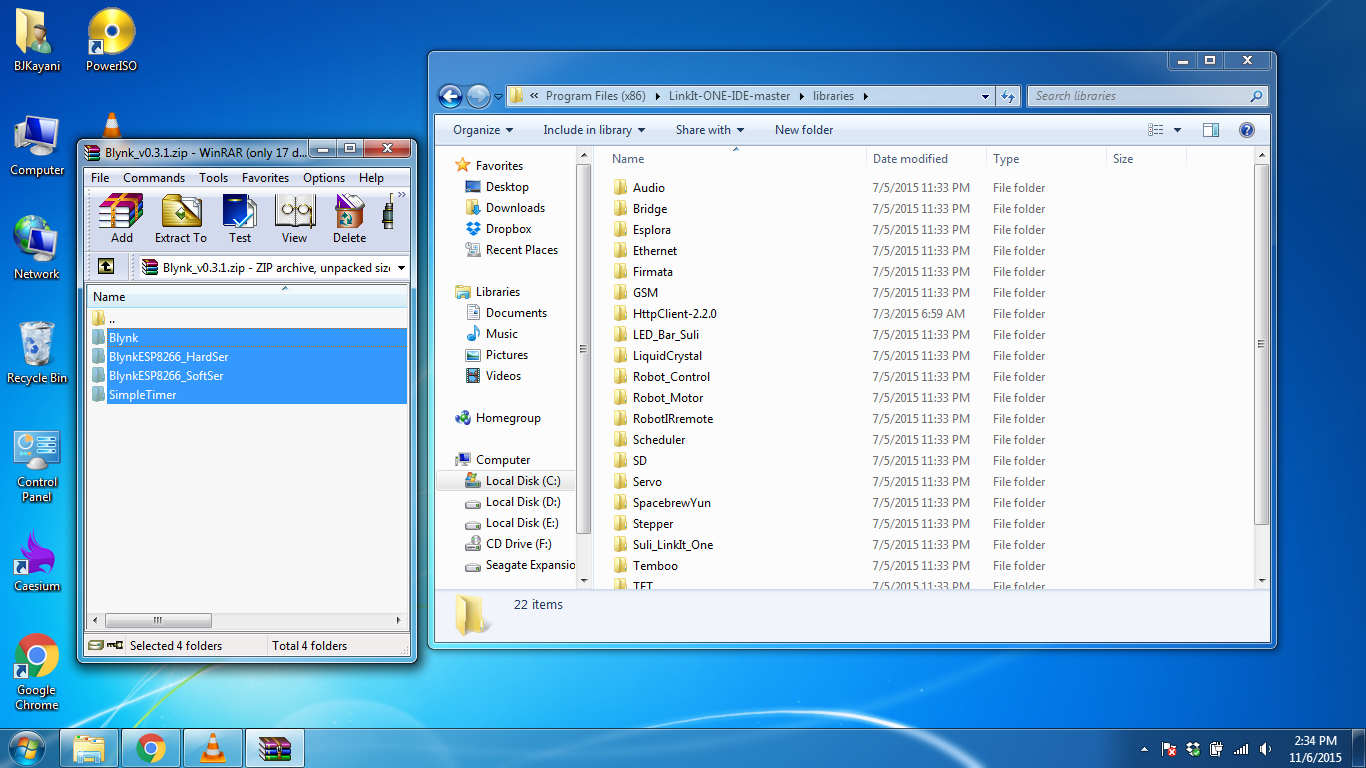The width and height of the screenshot is (1366, 768).
Task: Select the Music library in the sidebar
Action: click(492, 334)
